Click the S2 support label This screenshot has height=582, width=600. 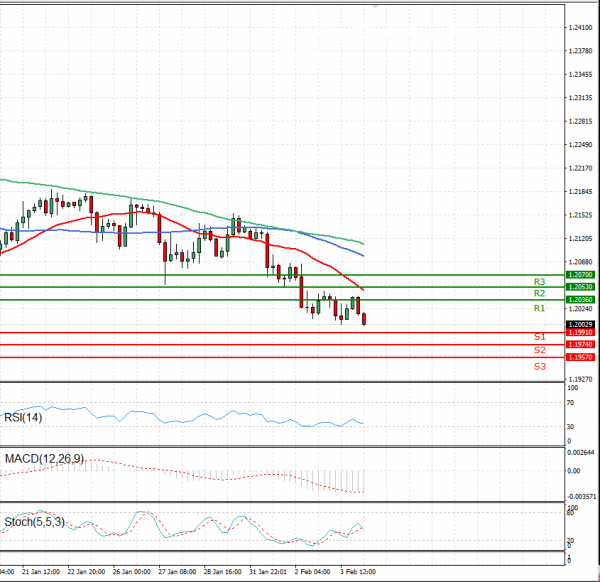pos(540,350)
